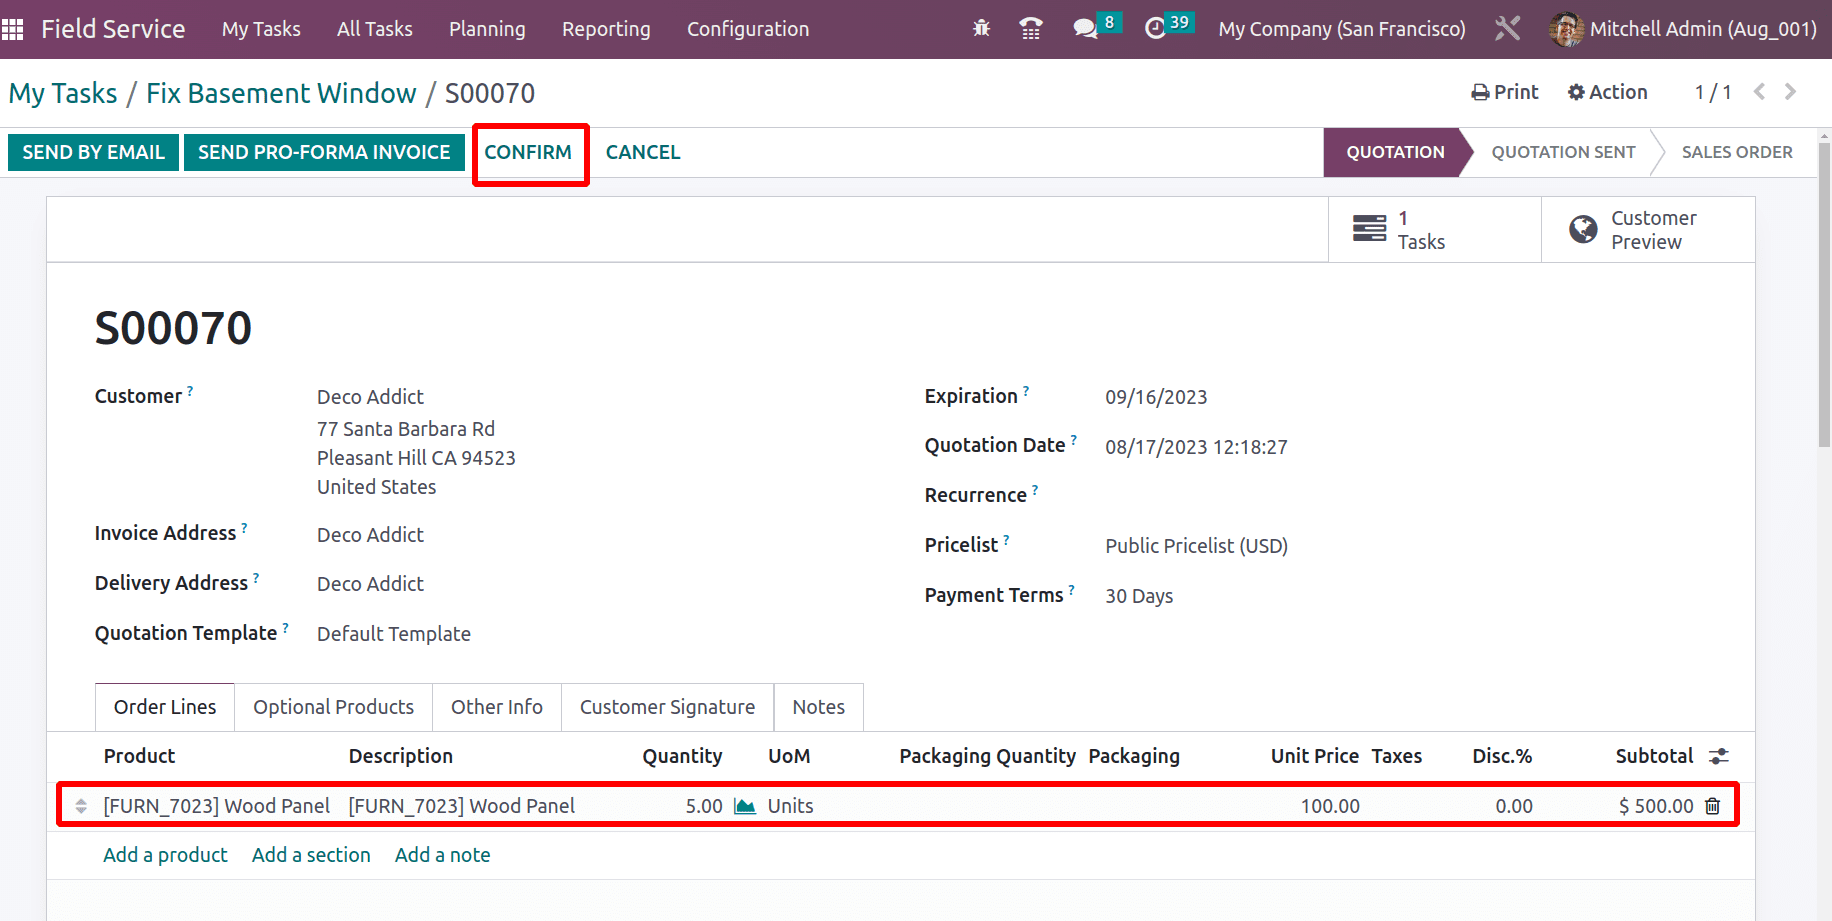Open activities clock with 39 badge

tap(1169, 27)
